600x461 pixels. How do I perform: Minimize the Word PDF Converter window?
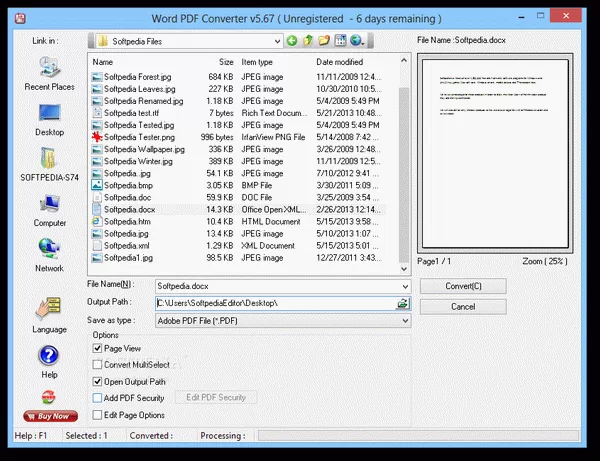[x=521, y=17]
